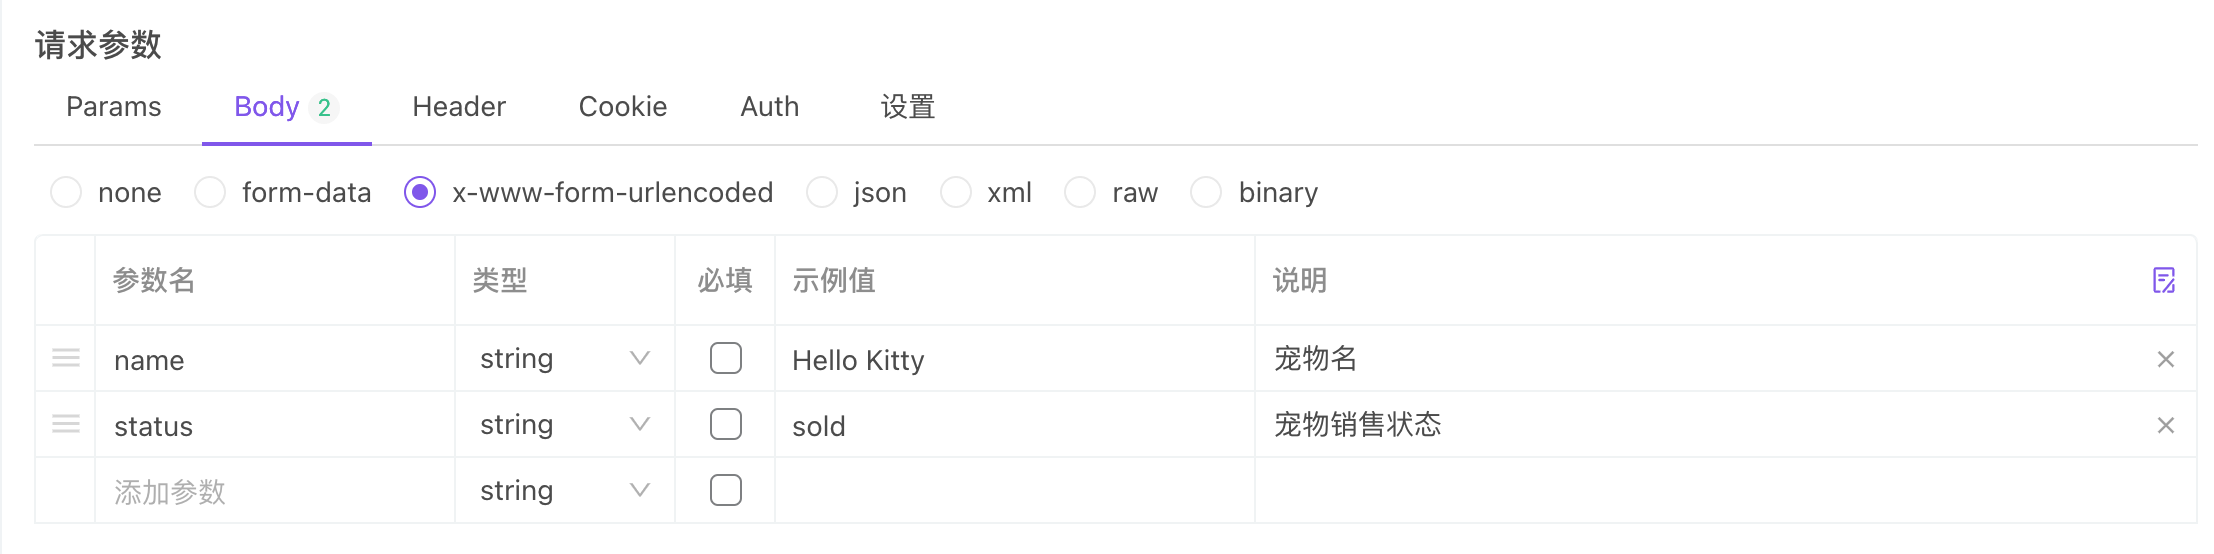Click the drag handle for status row
Image resolution: width=2214 pixels, height=554 pixels.
(x=66, y=424)
